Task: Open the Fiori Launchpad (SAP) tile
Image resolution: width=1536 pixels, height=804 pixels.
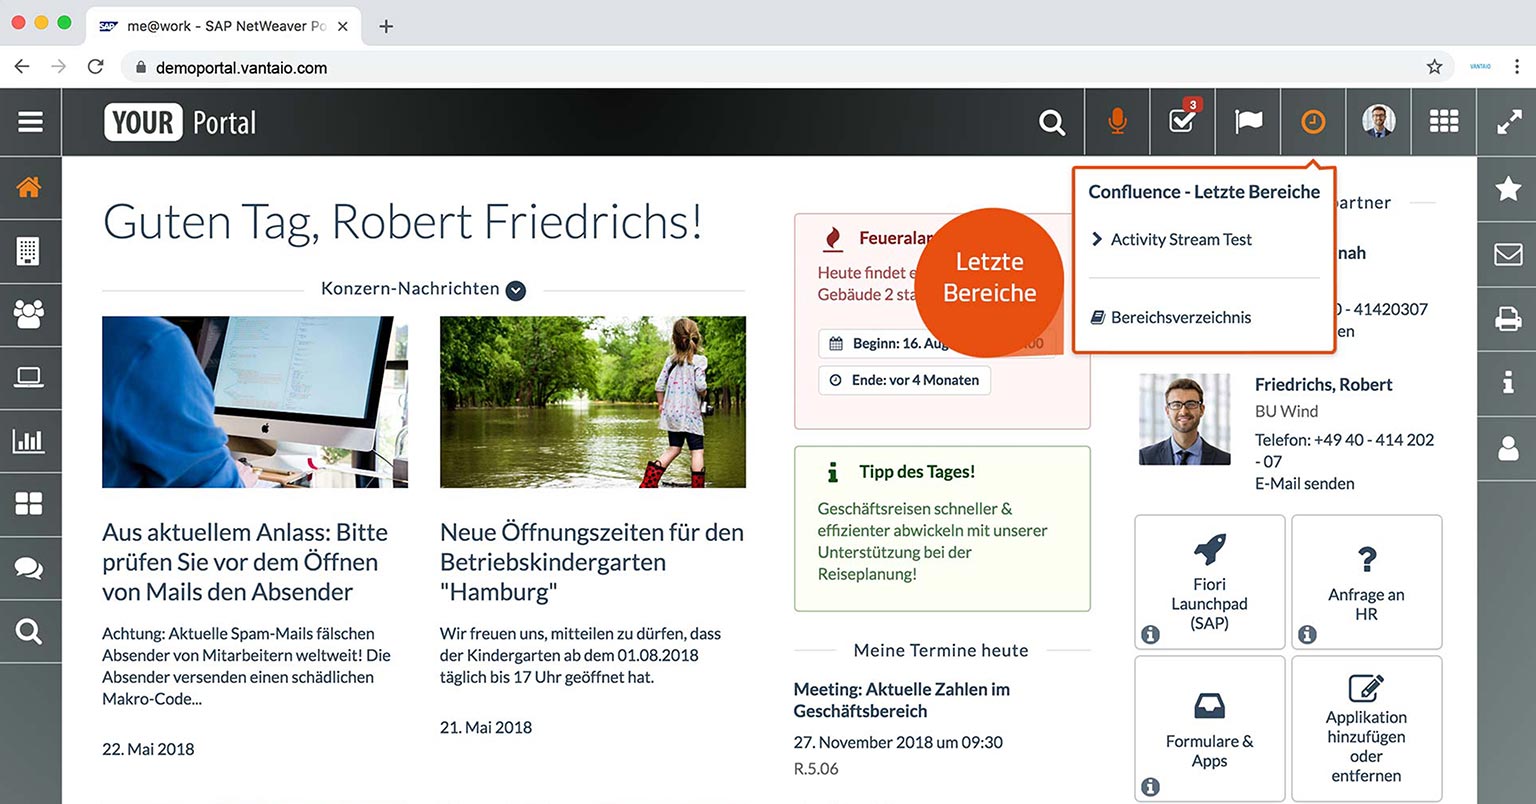Action: [1210, 582]
